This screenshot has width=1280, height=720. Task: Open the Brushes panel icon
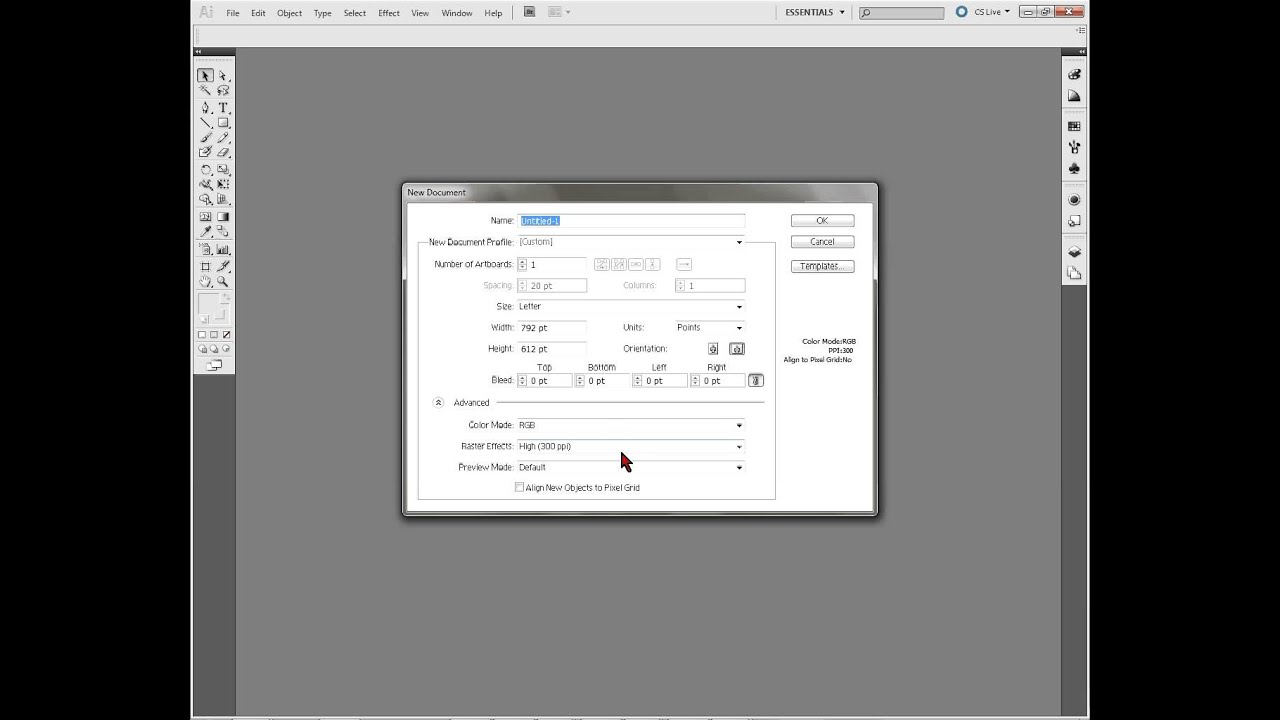tap(1074, 147)
